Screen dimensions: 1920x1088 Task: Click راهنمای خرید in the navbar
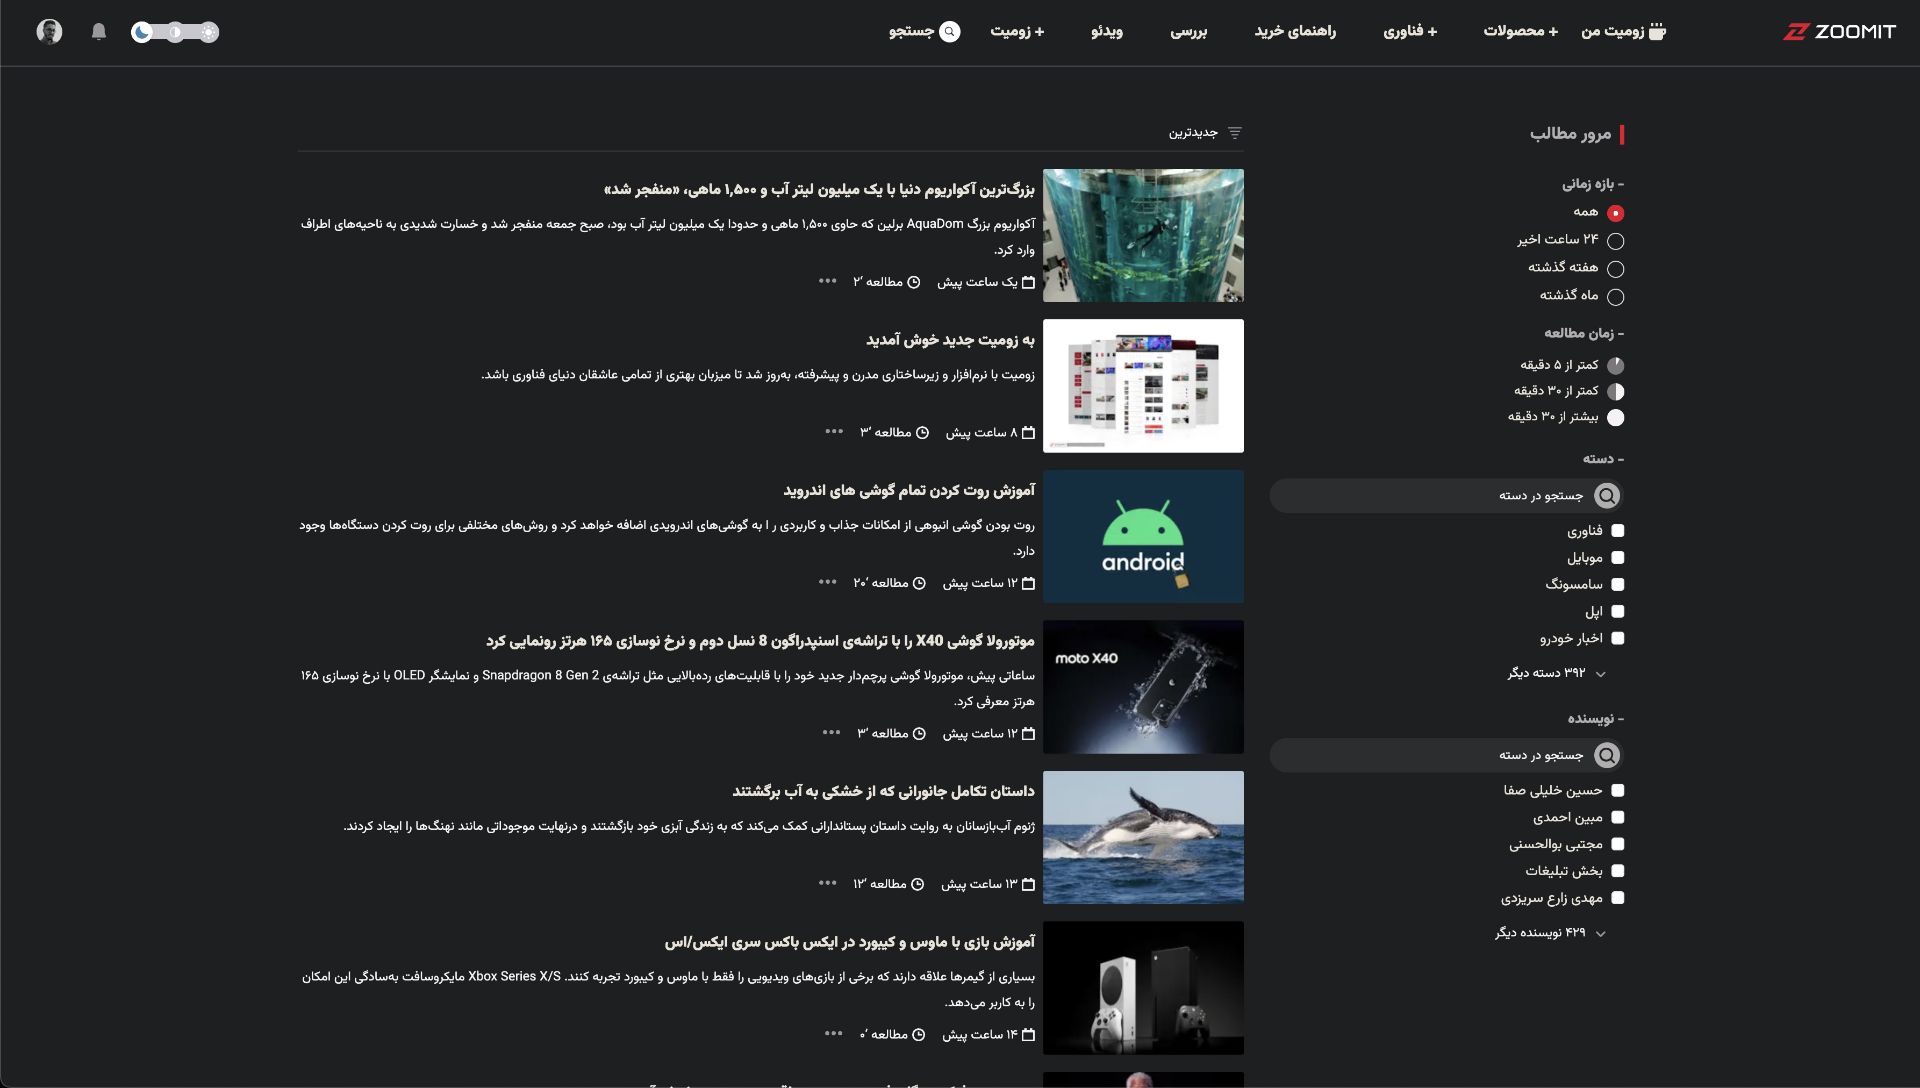pyautogui.click(x=1294, y=31)
